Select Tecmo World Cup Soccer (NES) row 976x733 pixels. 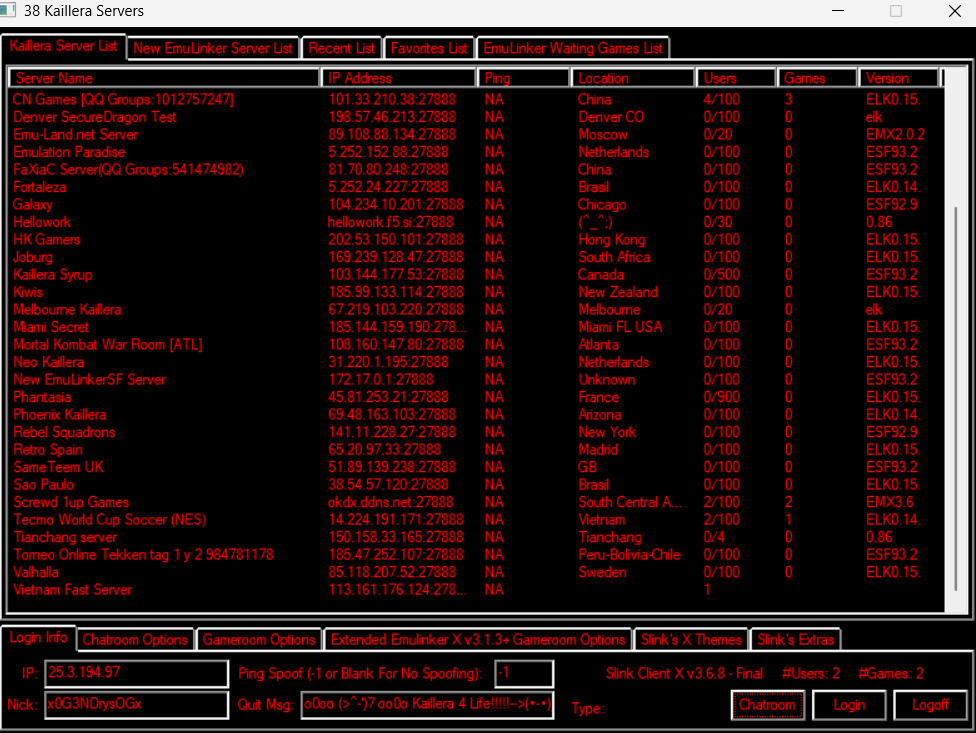(x=476, y=520)
